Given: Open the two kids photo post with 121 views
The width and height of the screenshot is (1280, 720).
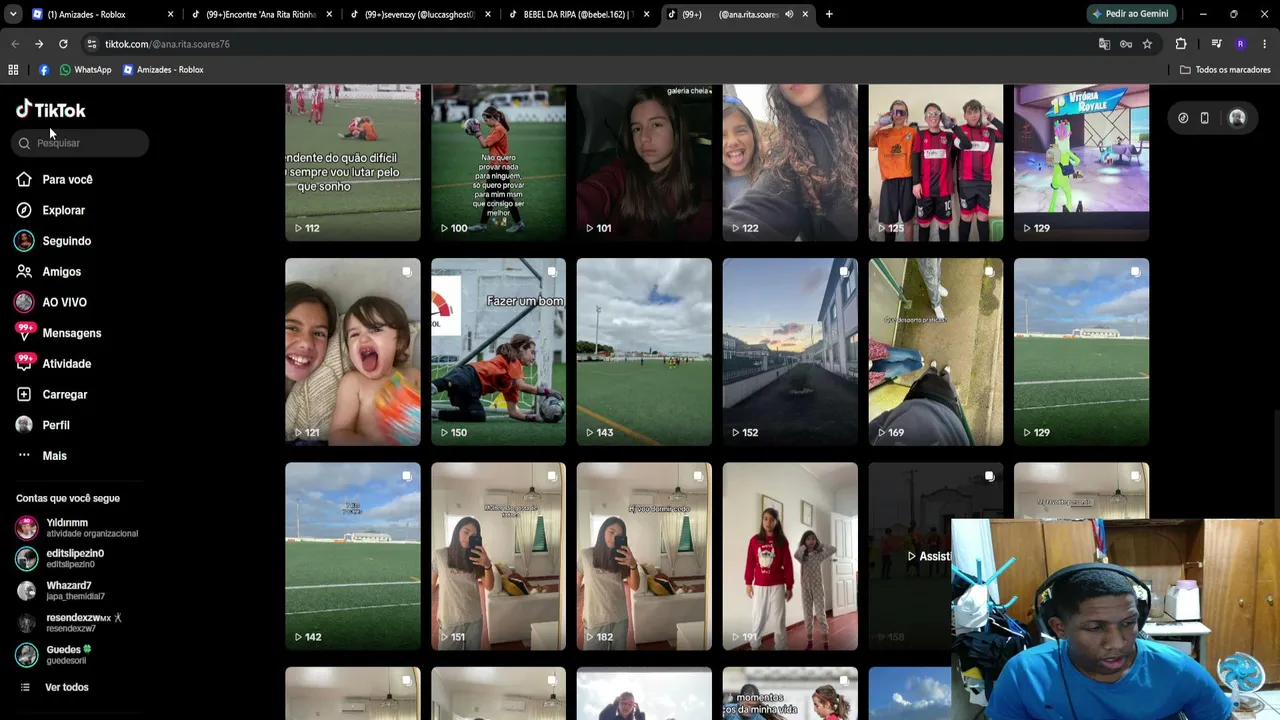Looking at the screenshot, I should 353,352.
